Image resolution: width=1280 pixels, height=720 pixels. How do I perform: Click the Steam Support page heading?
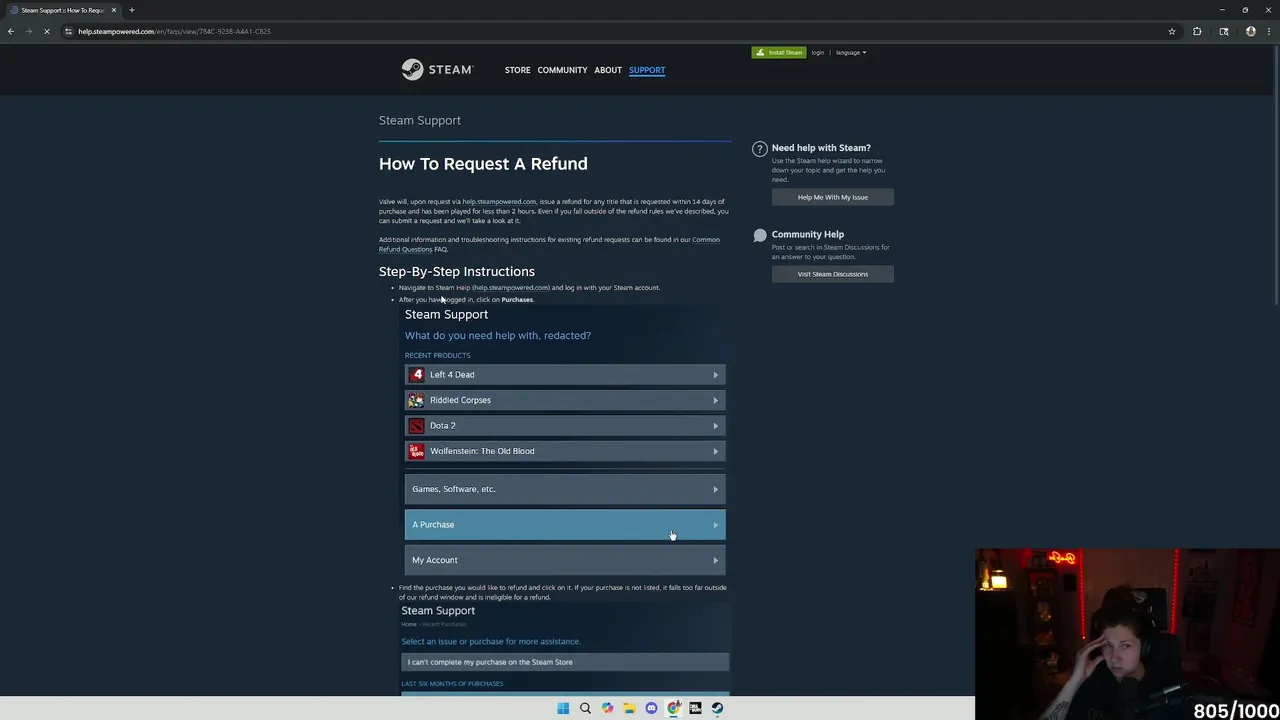coord(420,120)
